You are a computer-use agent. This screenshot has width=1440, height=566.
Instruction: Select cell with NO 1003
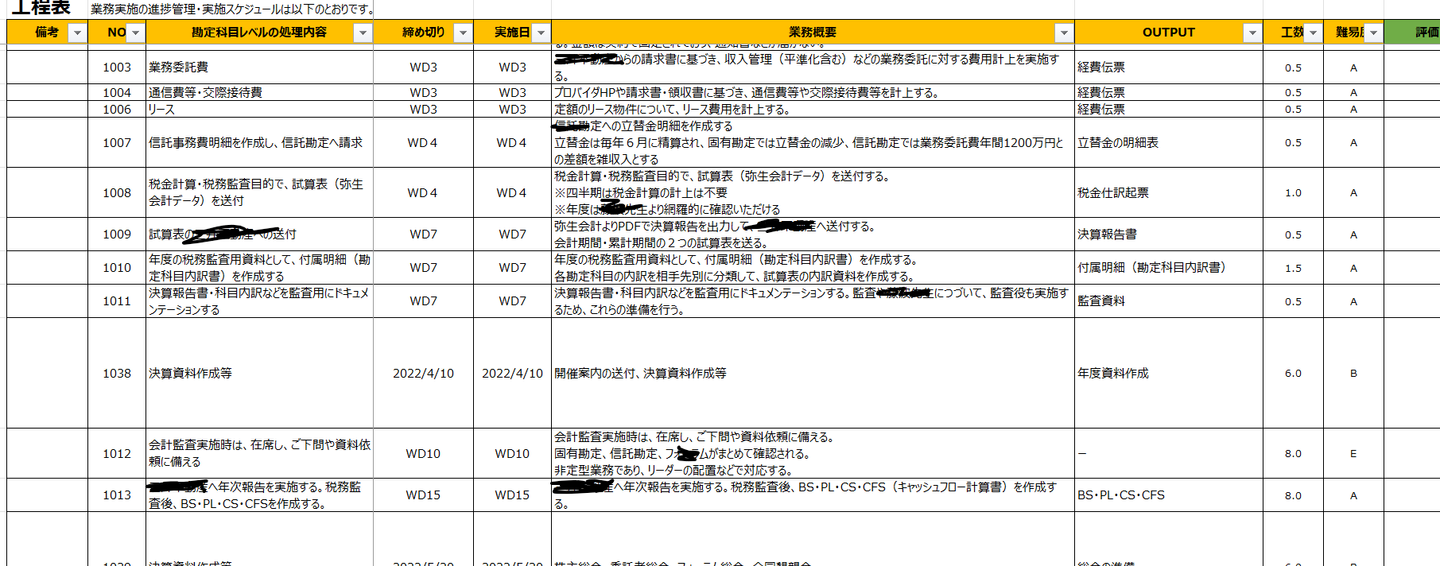tap(117, 67)
